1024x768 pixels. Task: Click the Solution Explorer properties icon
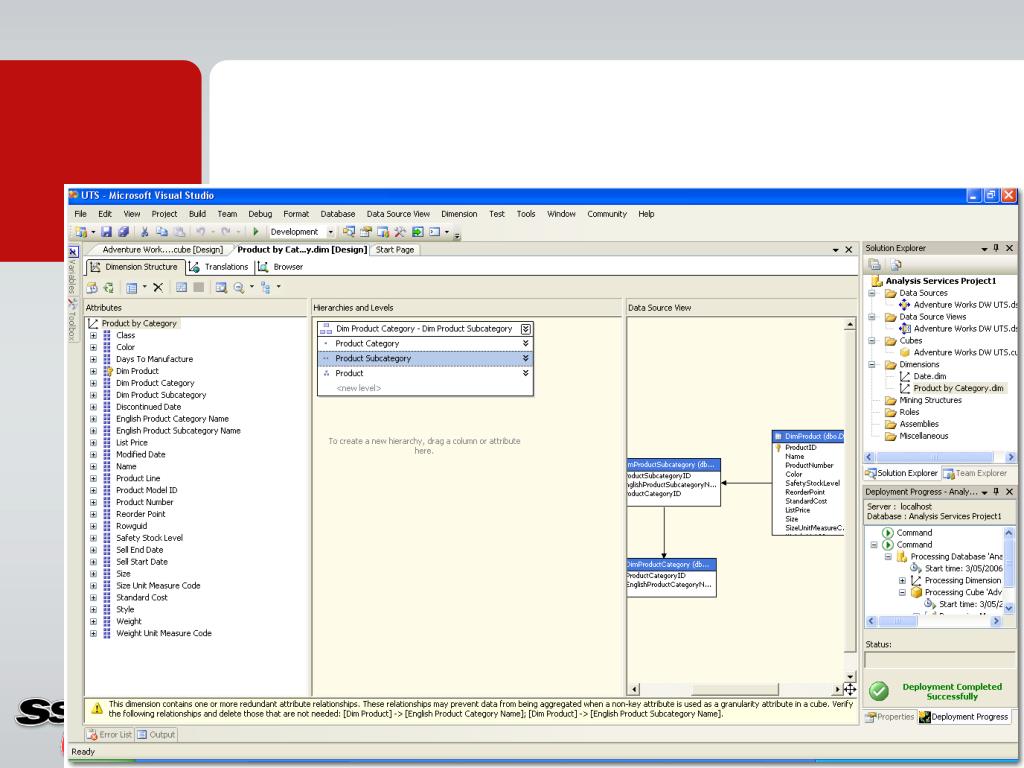pyautogui.click(x=875, y=265)
